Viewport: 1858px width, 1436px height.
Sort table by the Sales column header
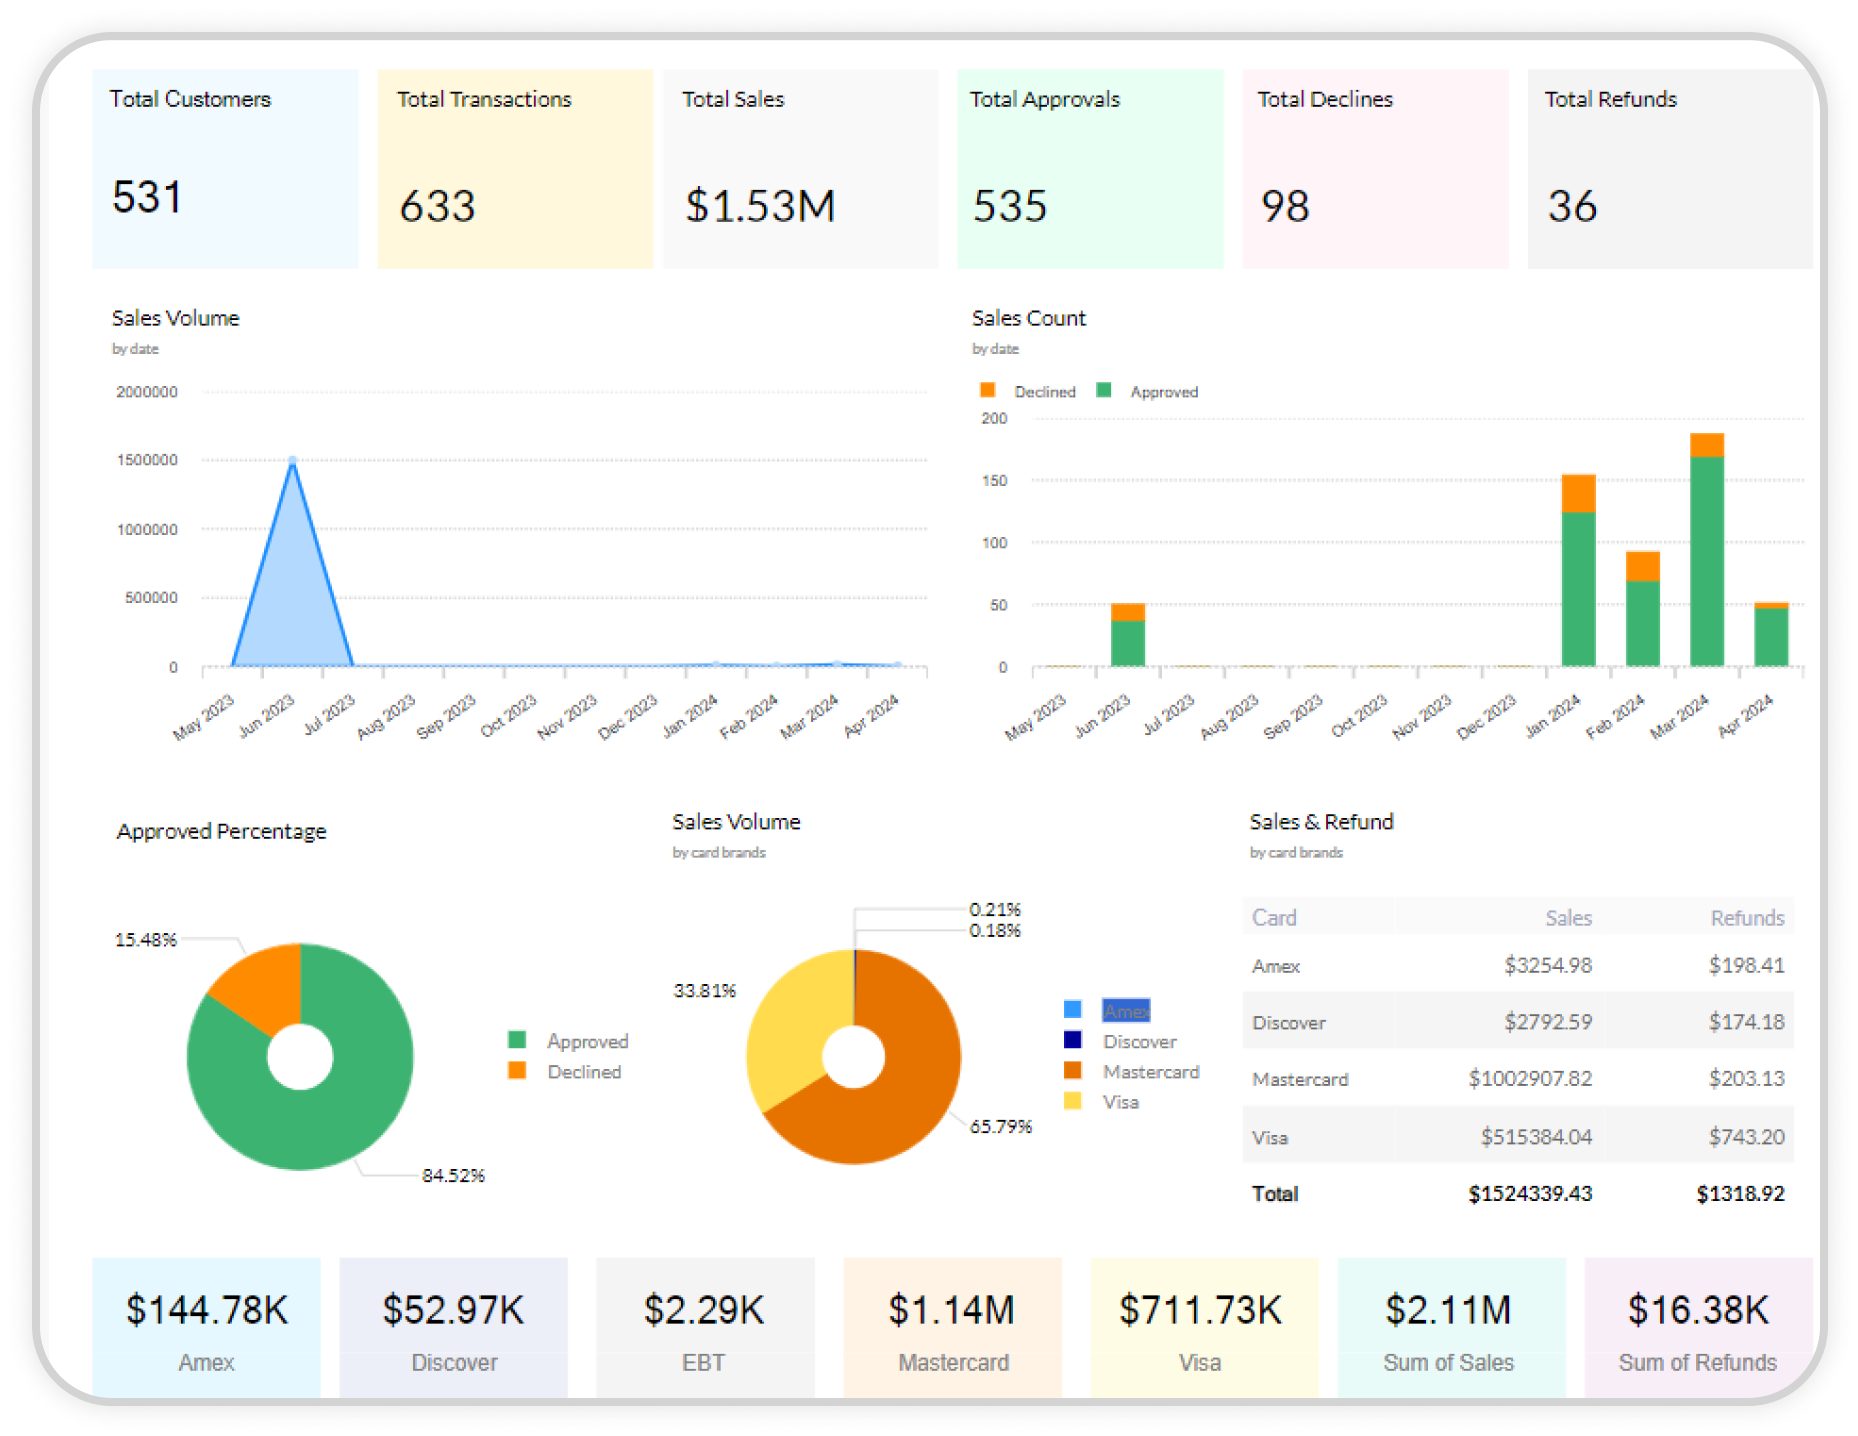(x=1568, y=917)
